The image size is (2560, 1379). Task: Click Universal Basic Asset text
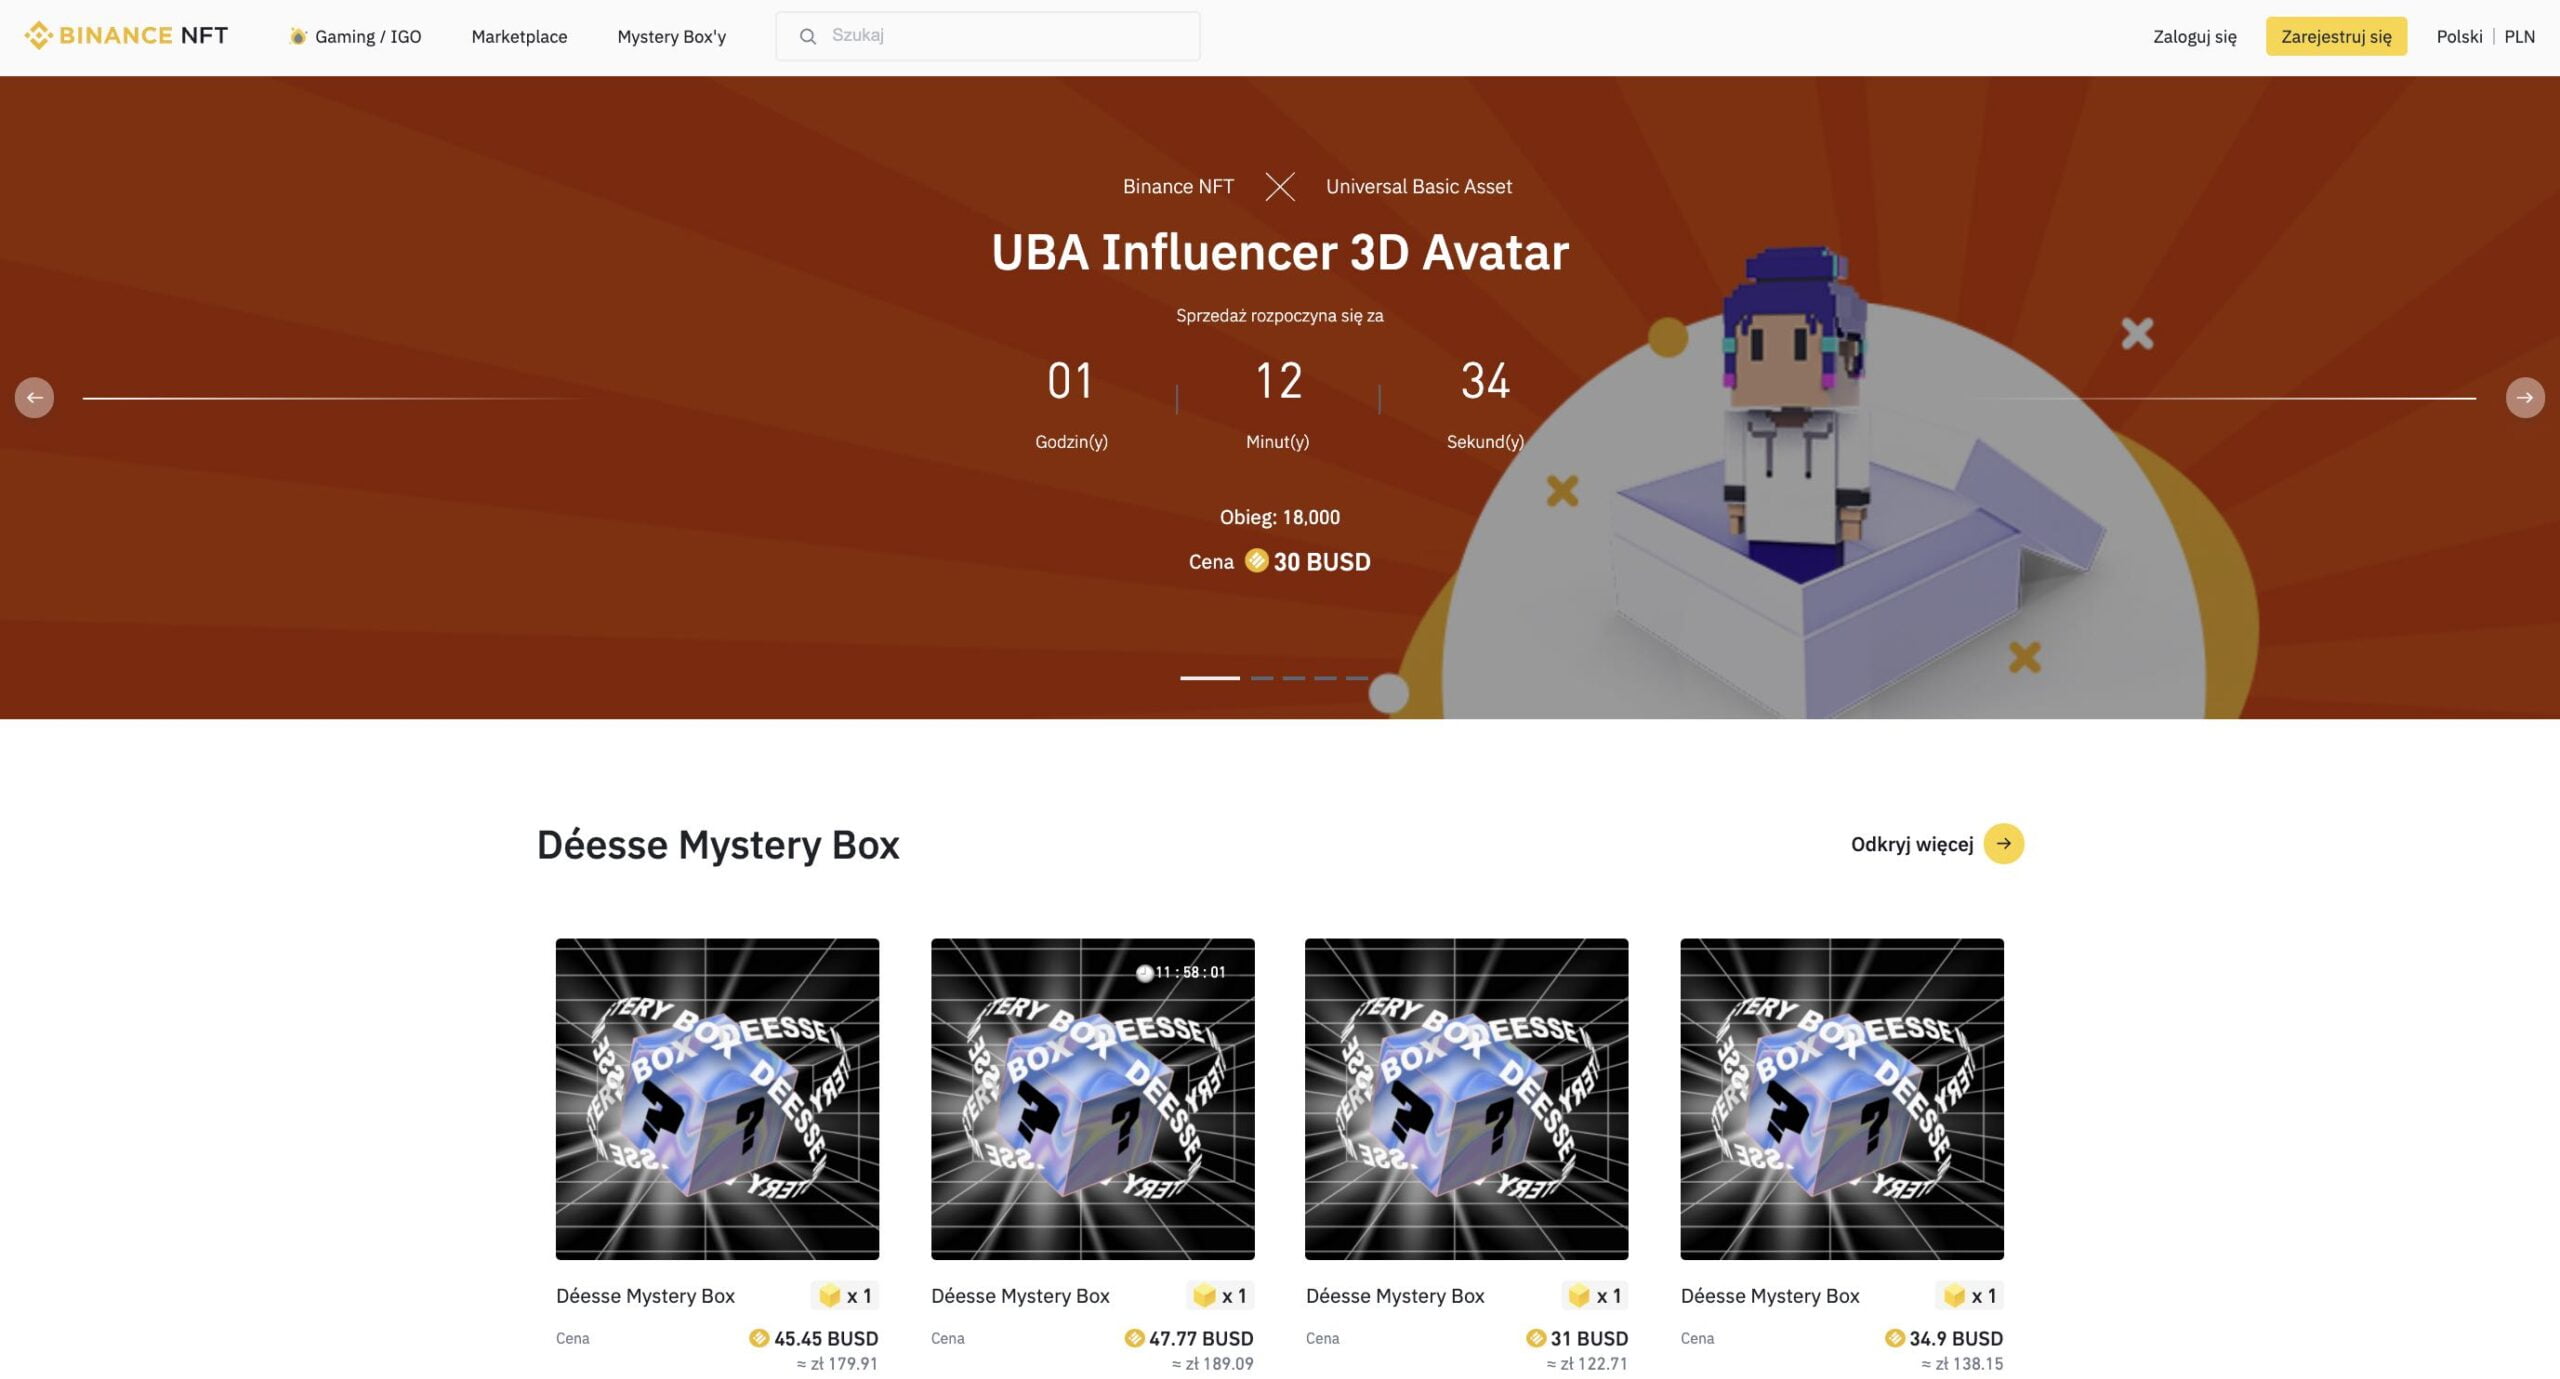pyautogui.click(x=1418, y=187)
